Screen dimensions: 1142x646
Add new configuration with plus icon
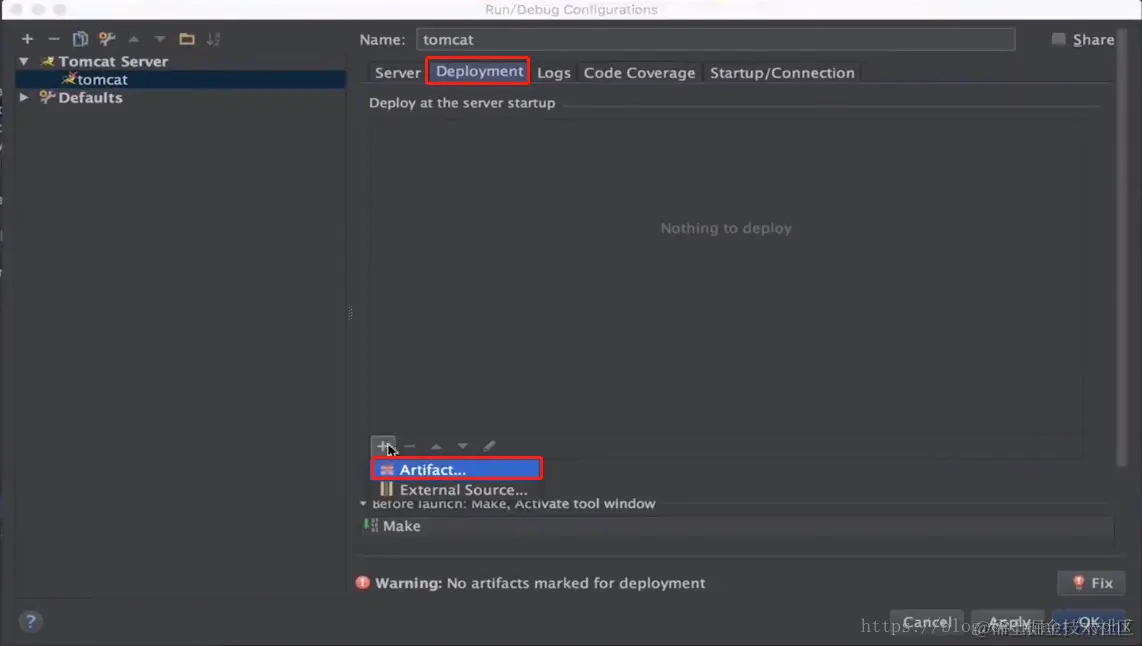coord(28,39)
